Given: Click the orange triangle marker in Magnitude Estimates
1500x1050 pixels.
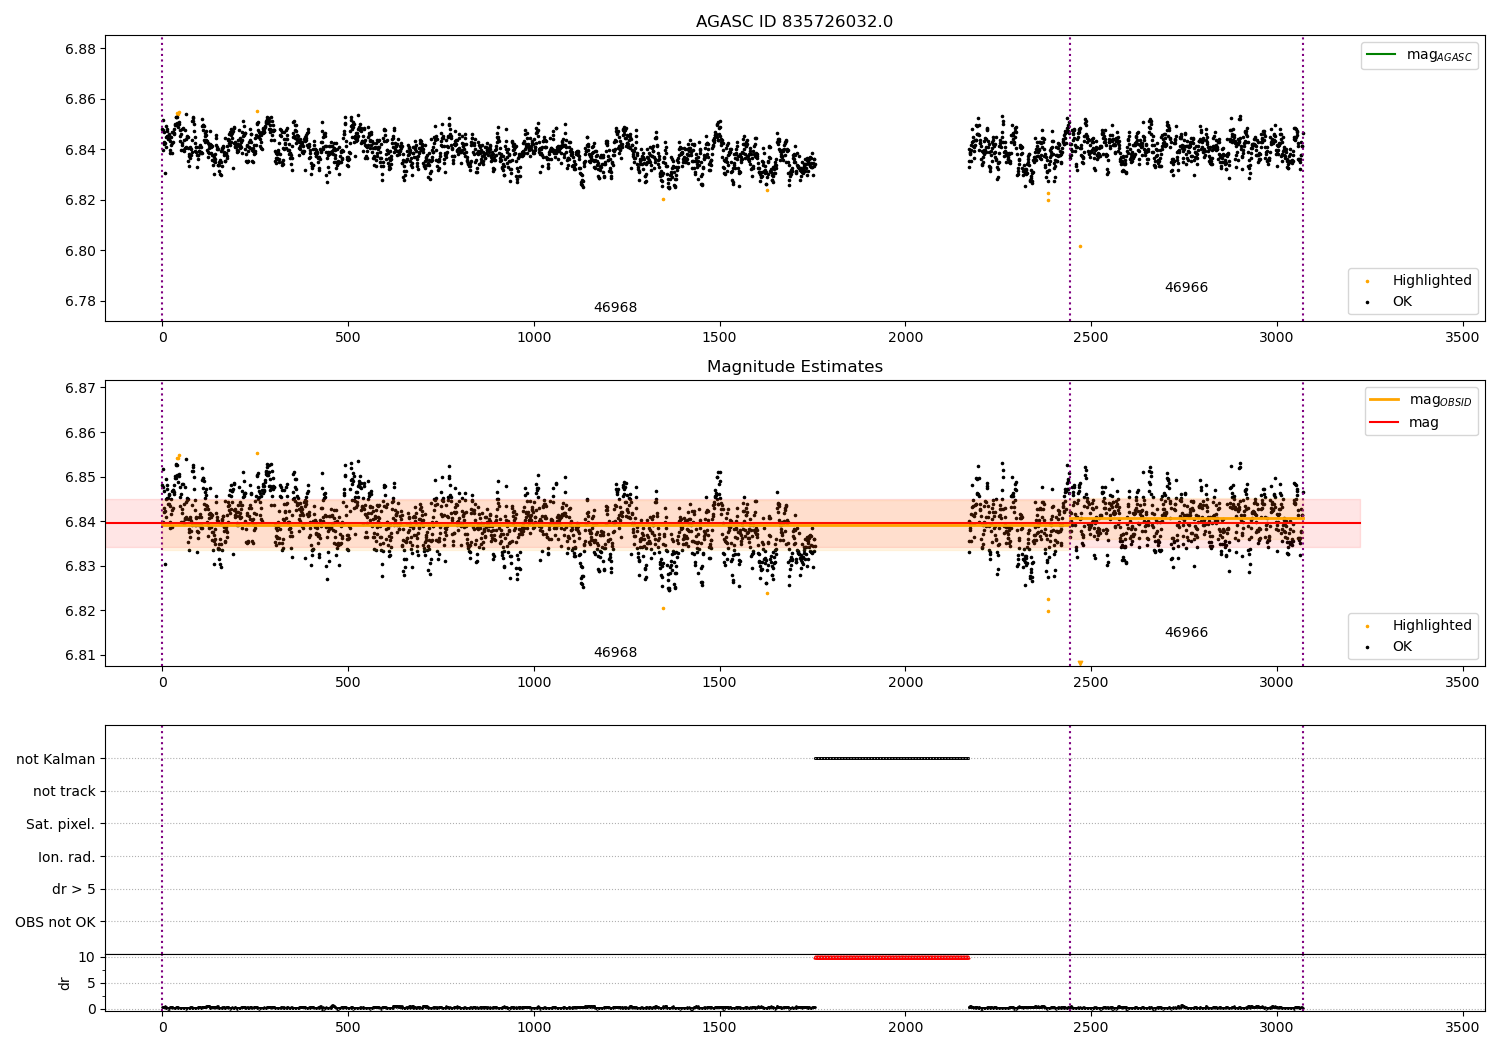Looking at the screenshot, I should (x=1080, y=662).
